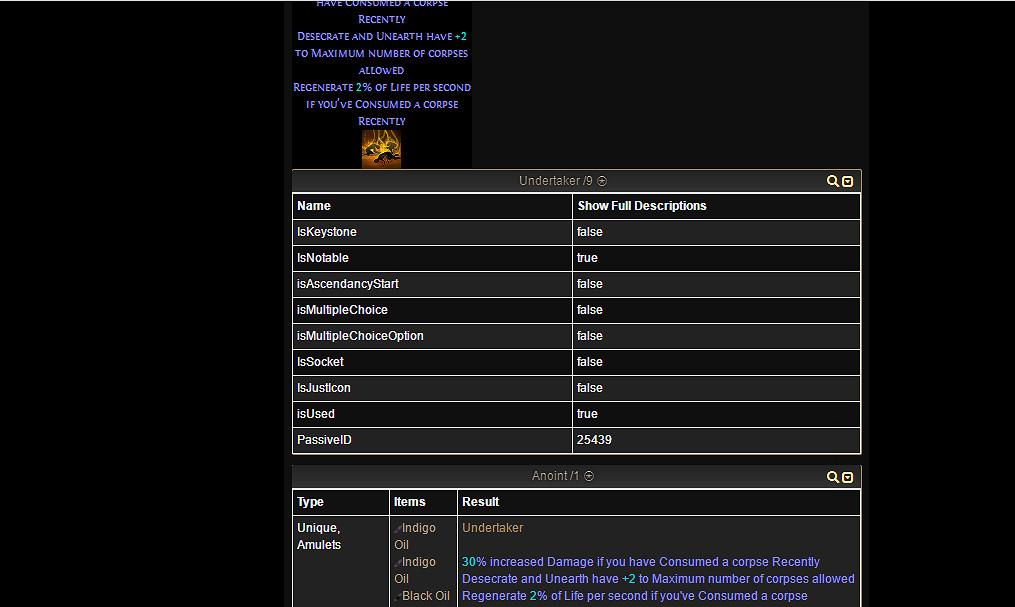Click the Black Oil item icon
Screen dimensions: 1015x607
(x=398, y=596)
